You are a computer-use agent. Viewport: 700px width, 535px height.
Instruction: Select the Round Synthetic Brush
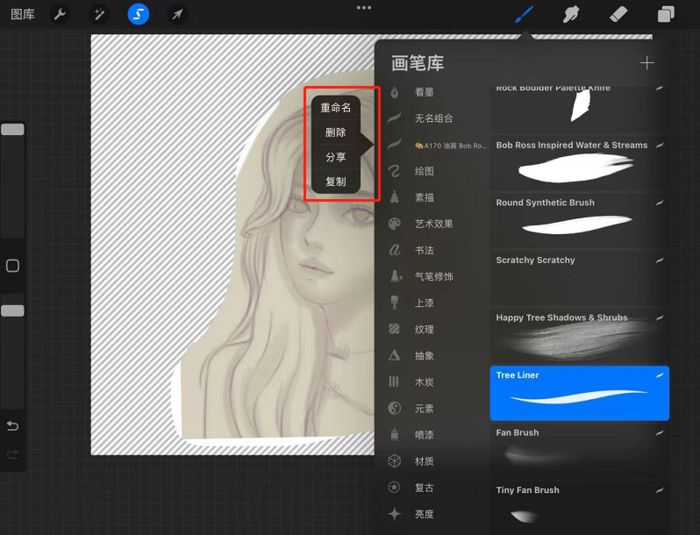579,221
